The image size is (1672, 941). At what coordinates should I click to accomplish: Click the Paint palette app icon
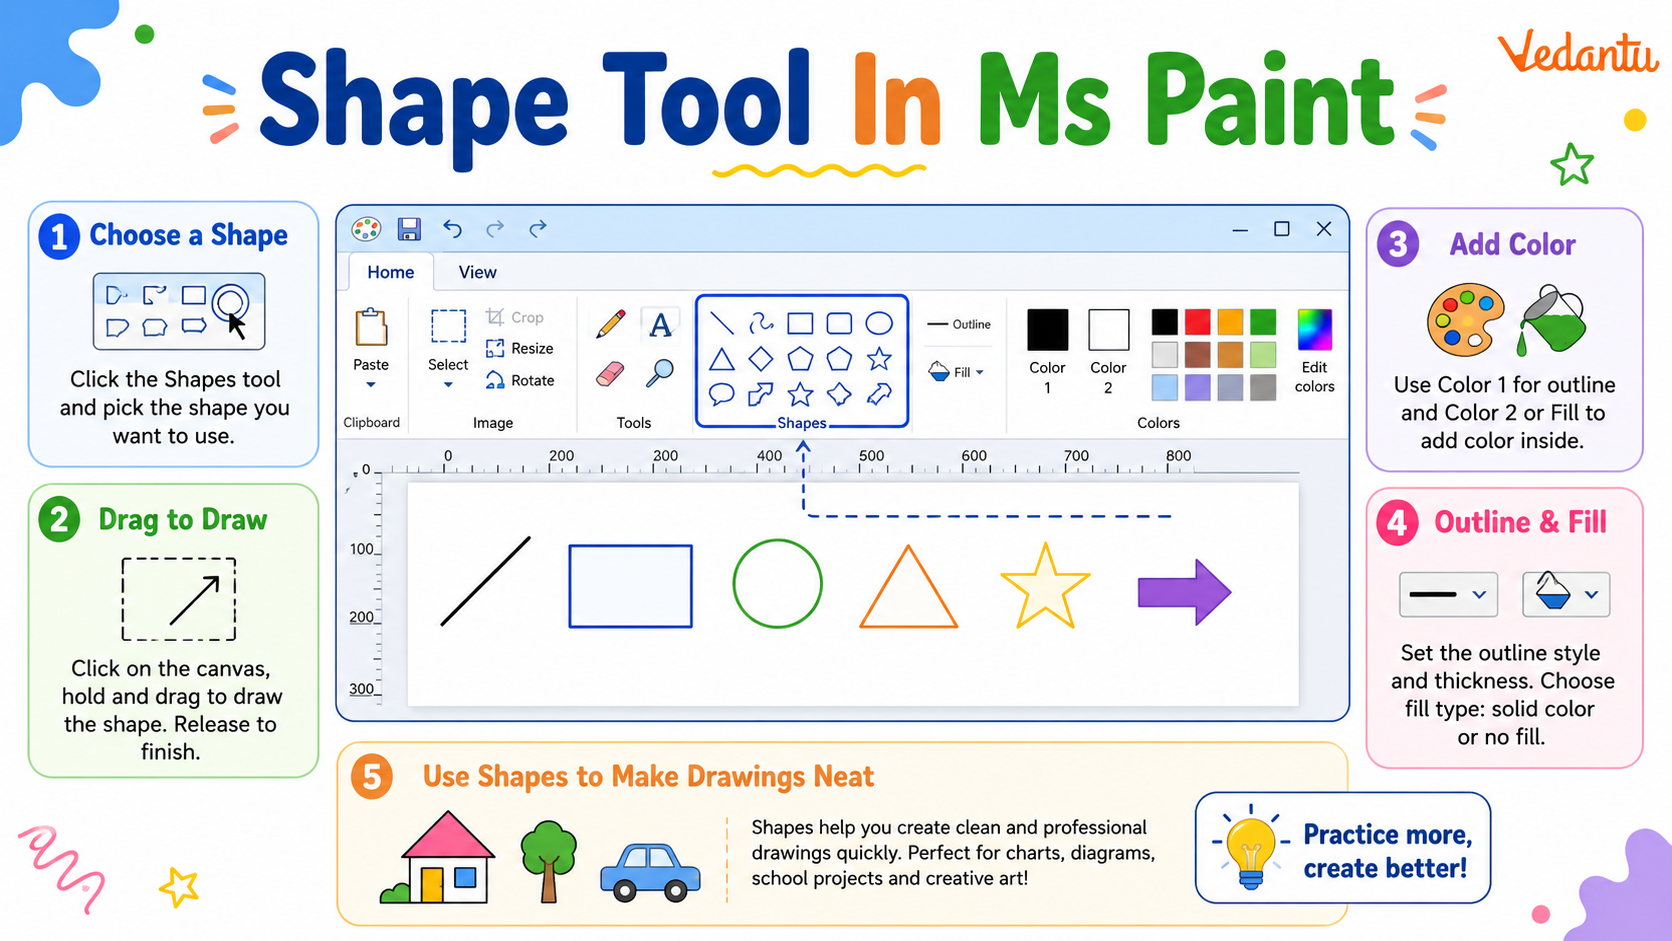pos(366,229)
